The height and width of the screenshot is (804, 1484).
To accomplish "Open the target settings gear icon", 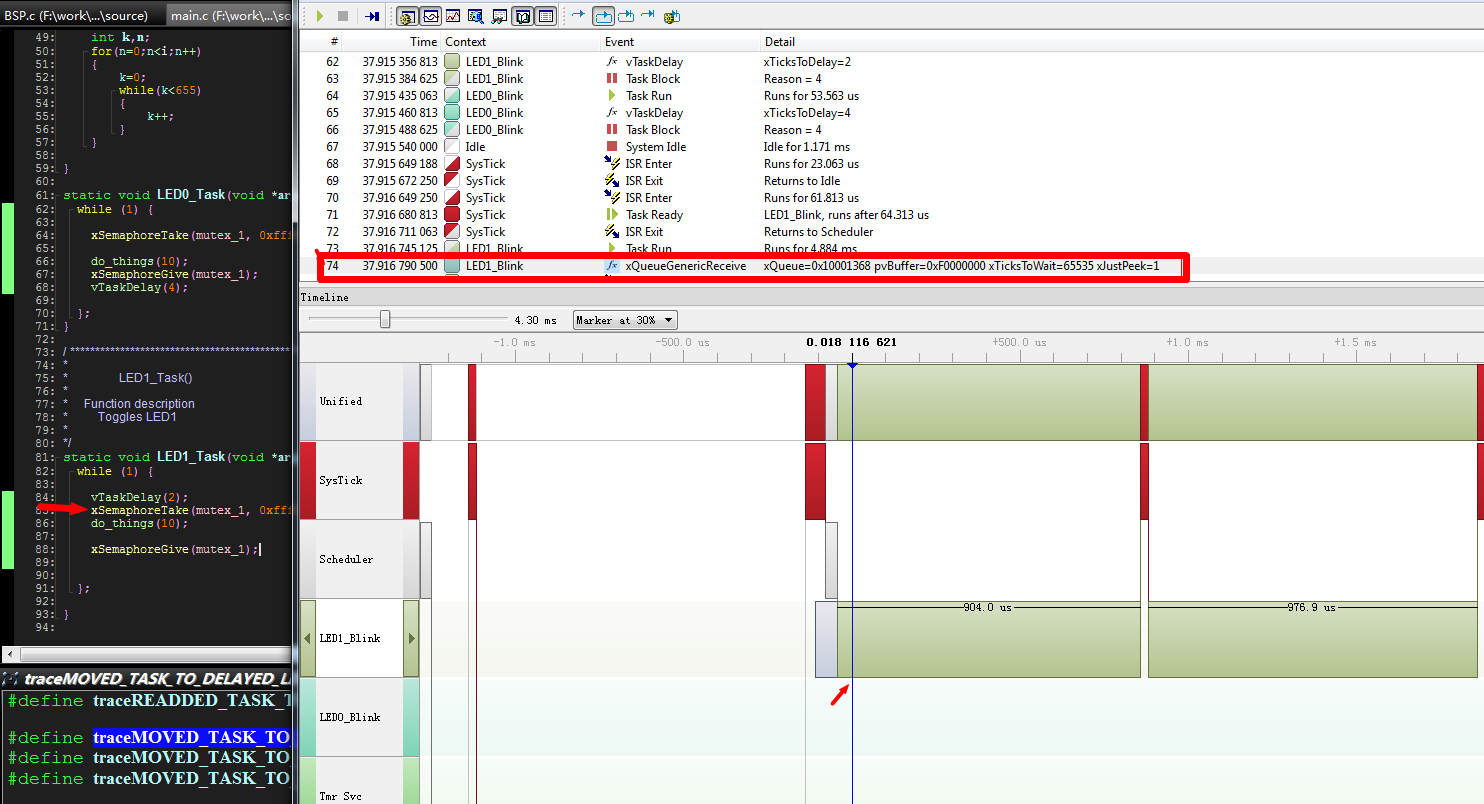I will click(x=407, y=15).
